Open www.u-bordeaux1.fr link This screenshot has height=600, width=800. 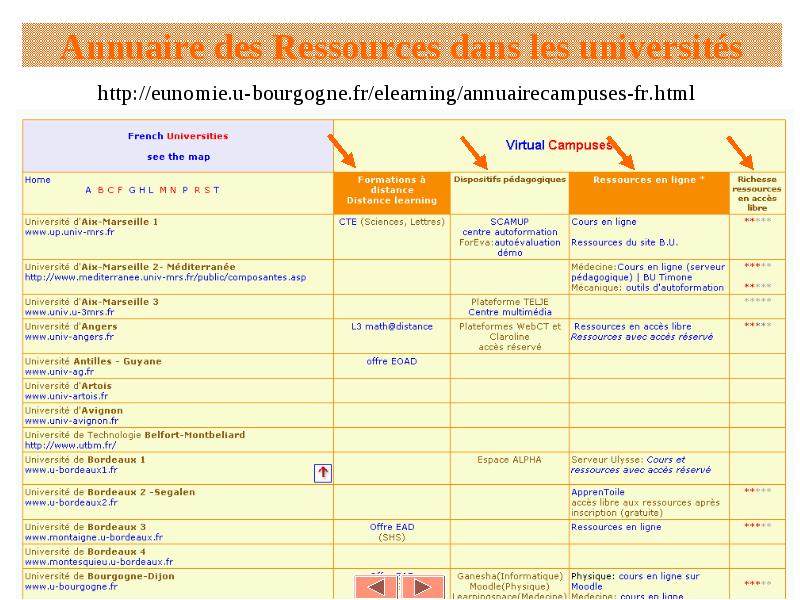(71, 470)
